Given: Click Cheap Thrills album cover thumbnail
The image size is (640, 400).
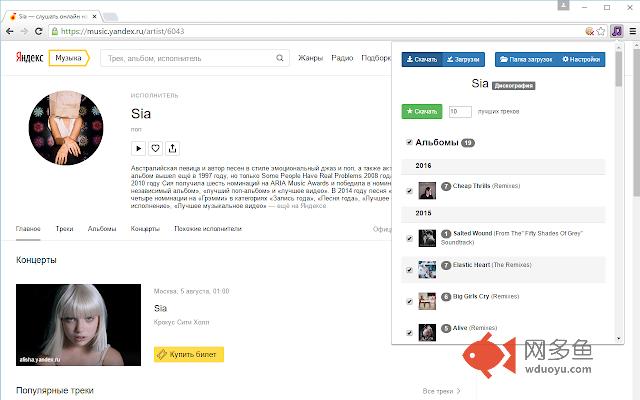Looking at the screenshot, I should 427,191.
